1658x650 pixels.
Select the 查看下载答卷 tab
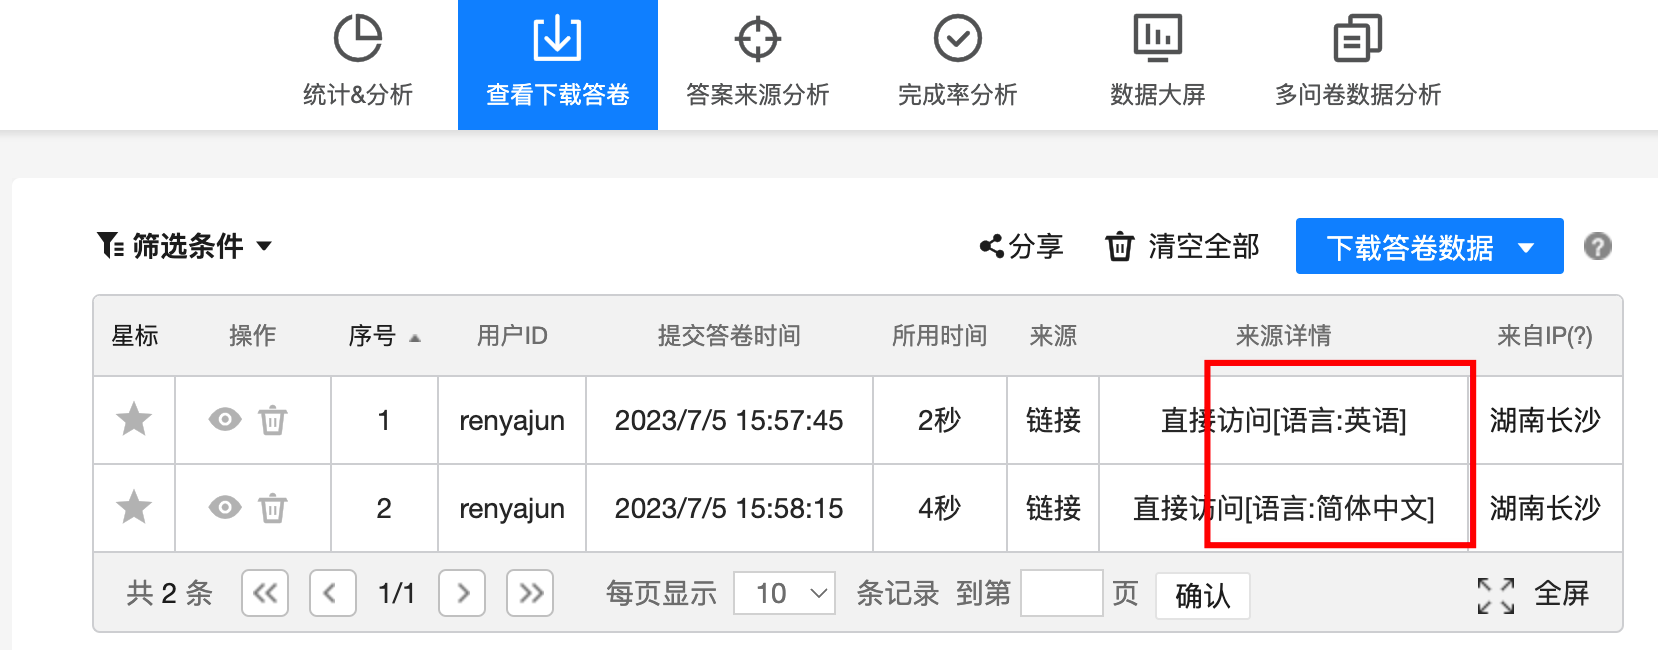(558, 65)
